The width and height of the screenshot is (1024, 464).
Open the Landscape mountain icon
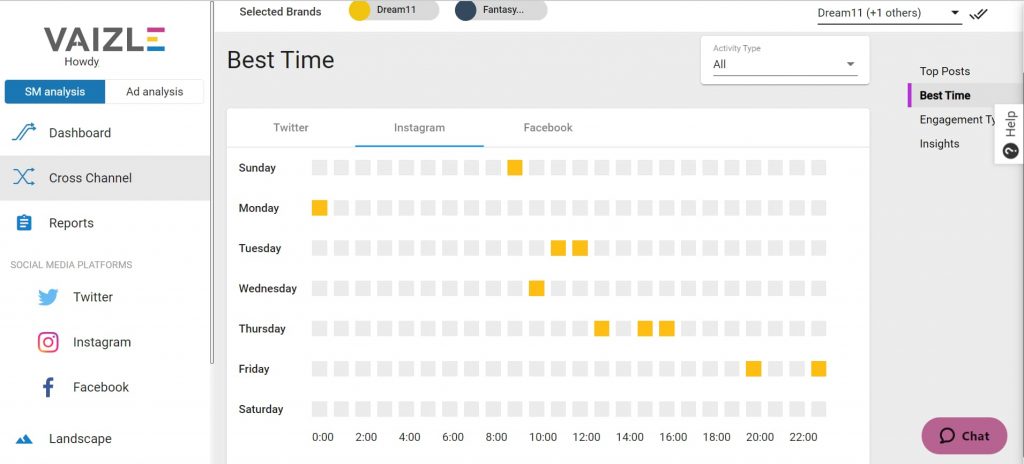[x=24, y=439]
